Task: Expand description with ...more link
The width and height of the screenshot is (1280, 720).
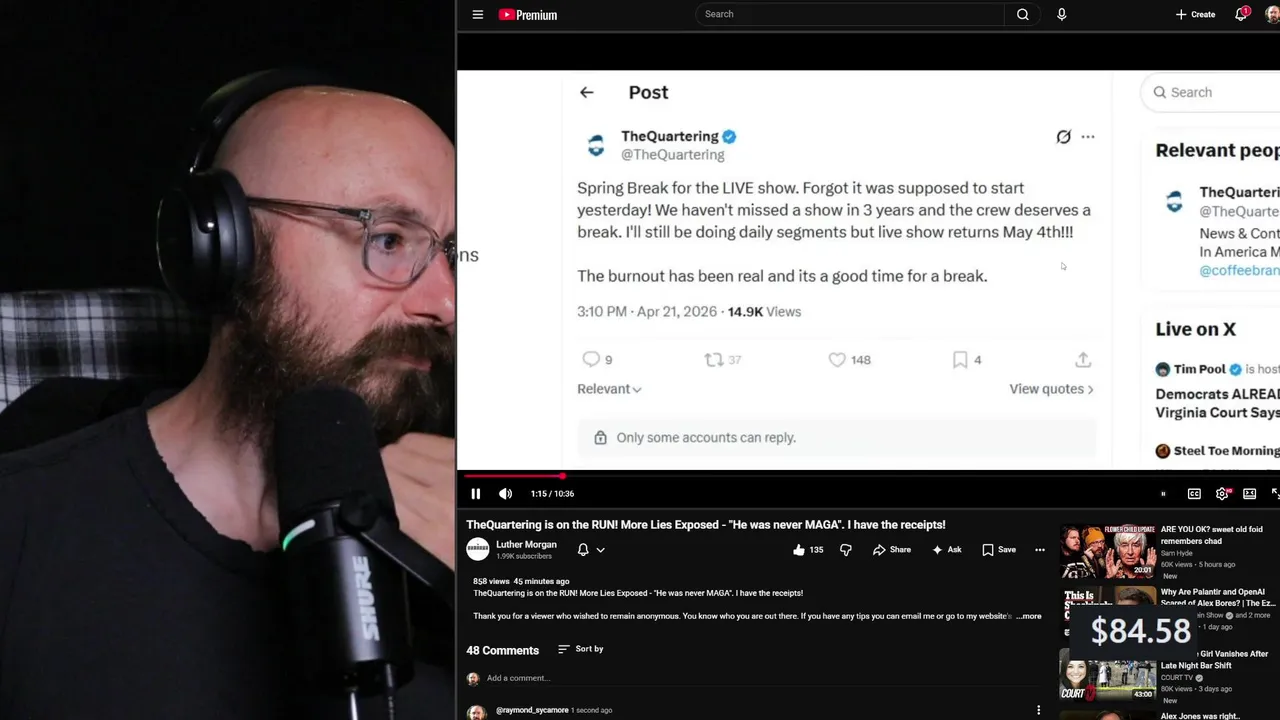Action: [x=1029, y=616]
